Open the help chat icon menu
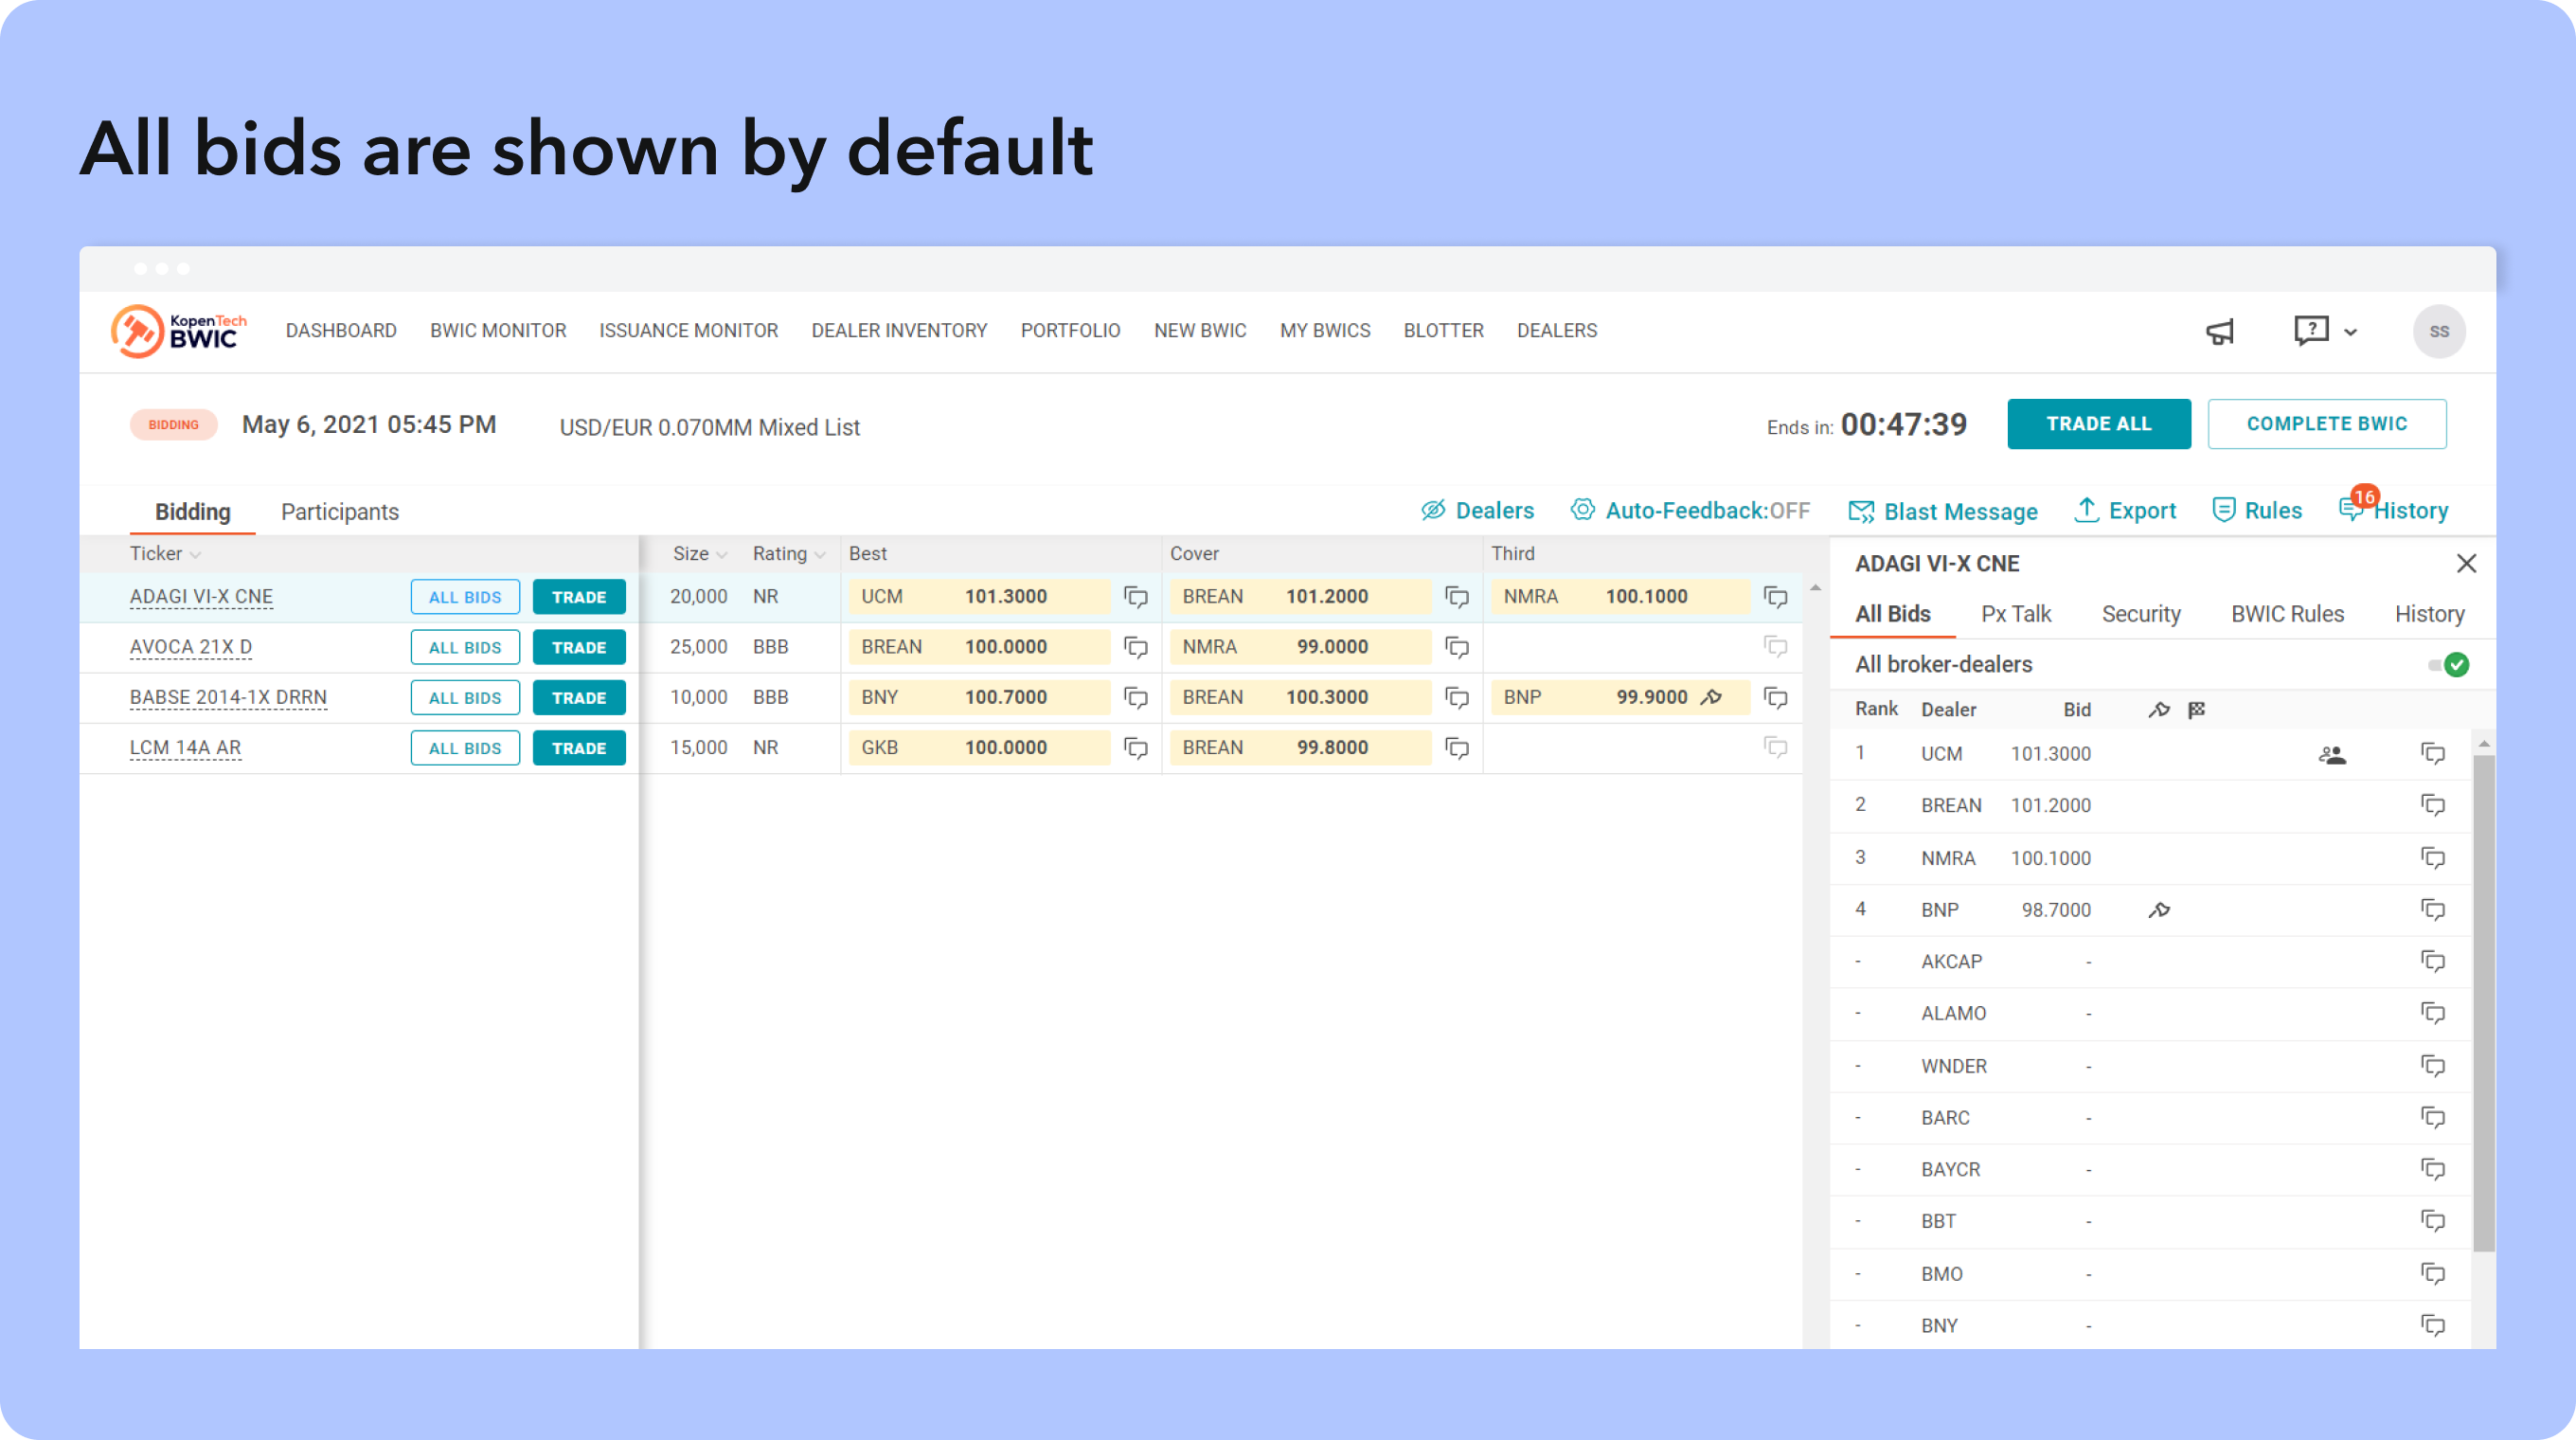This screenshot has height=1440, width=2576. 2311,330
